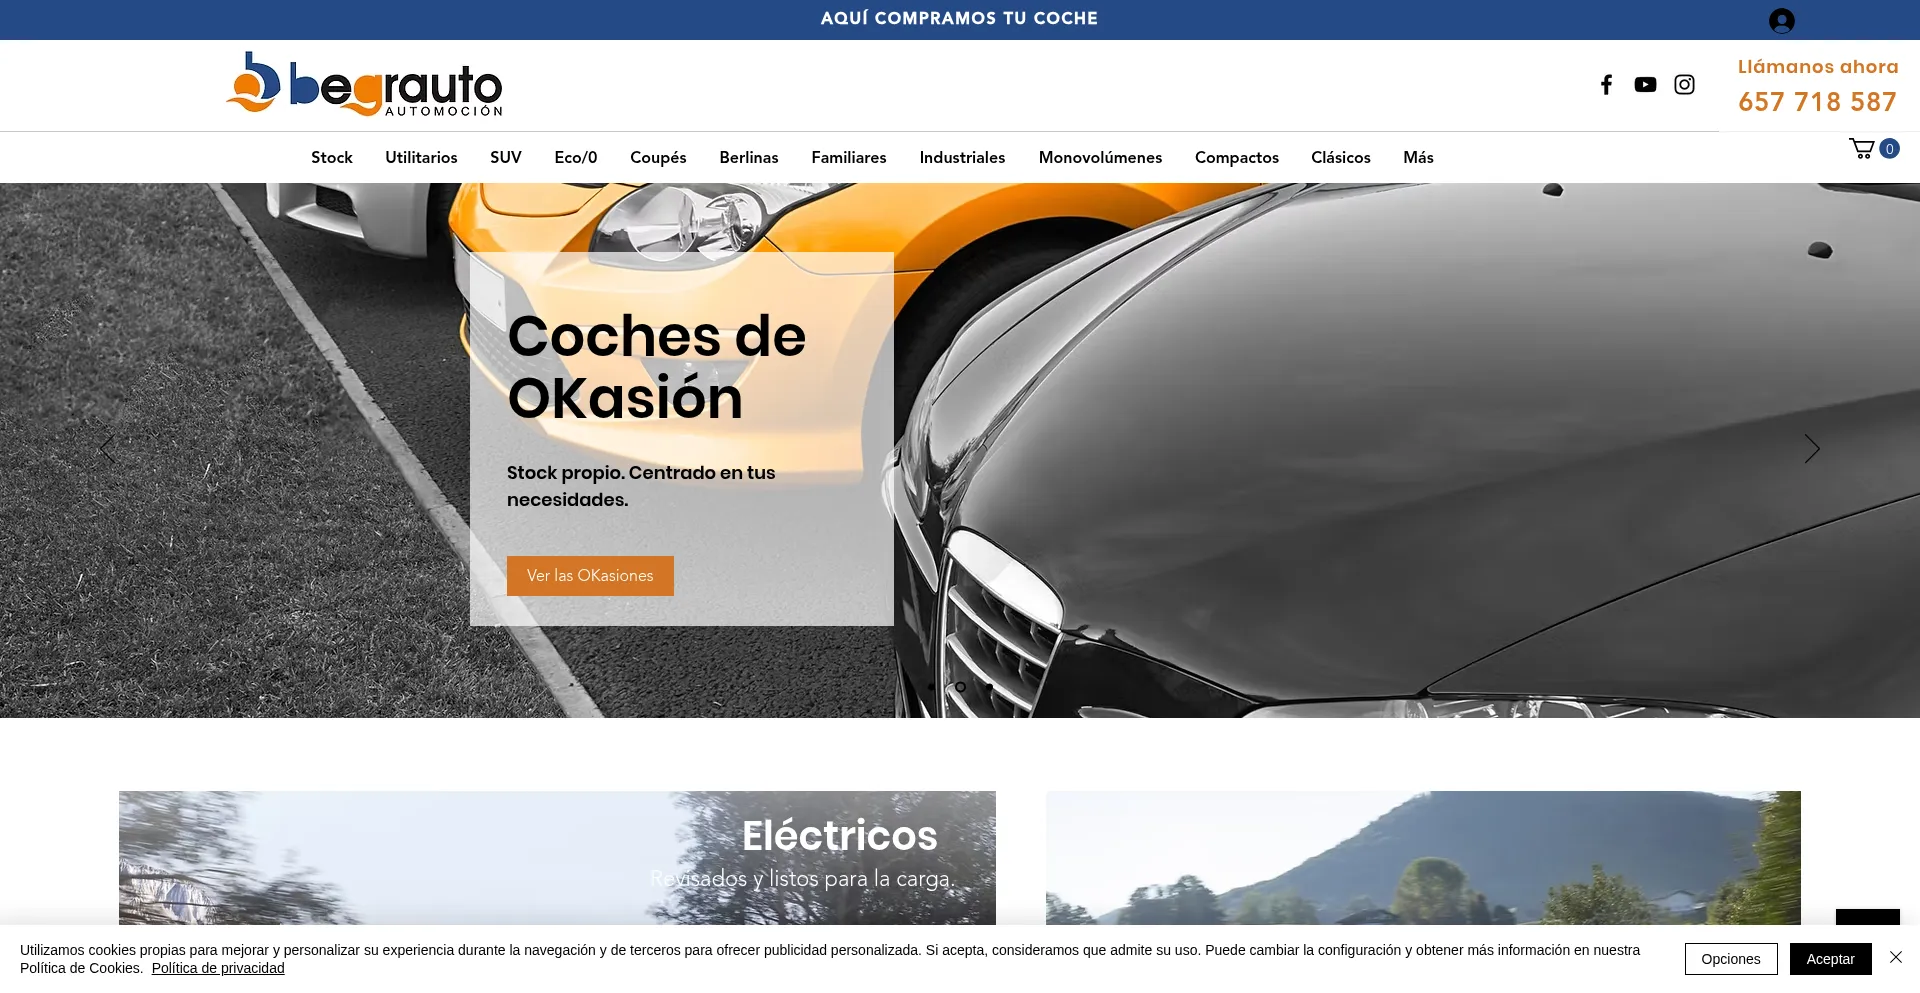Open the Monovolúmenes category
1920x993 pixels.
1099,158
